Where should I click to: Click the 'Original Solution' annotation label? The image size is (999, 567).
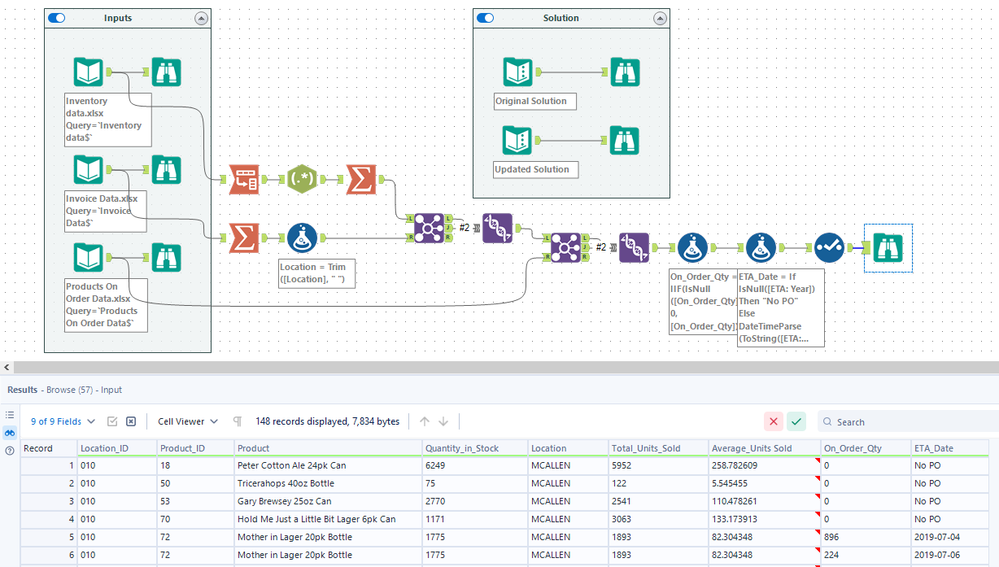coord(535,101)
